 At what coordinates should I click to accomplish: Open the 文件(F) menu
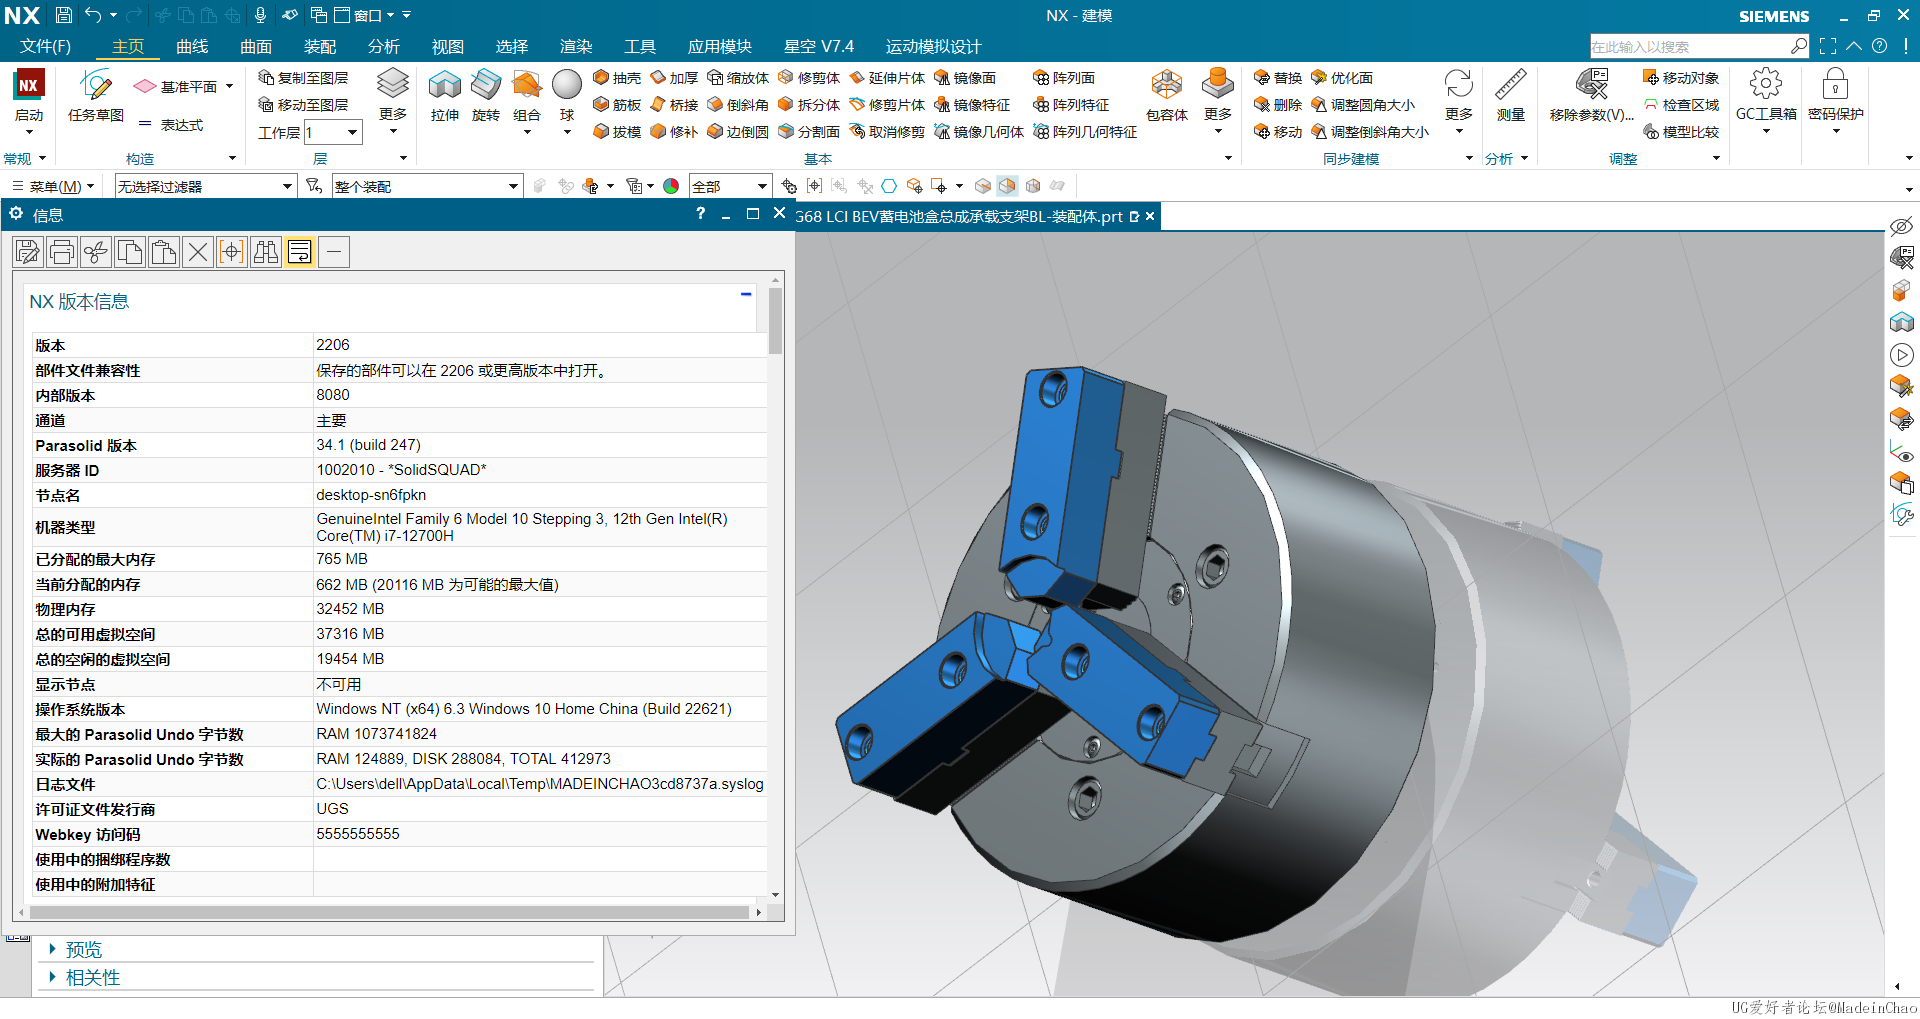45,46
